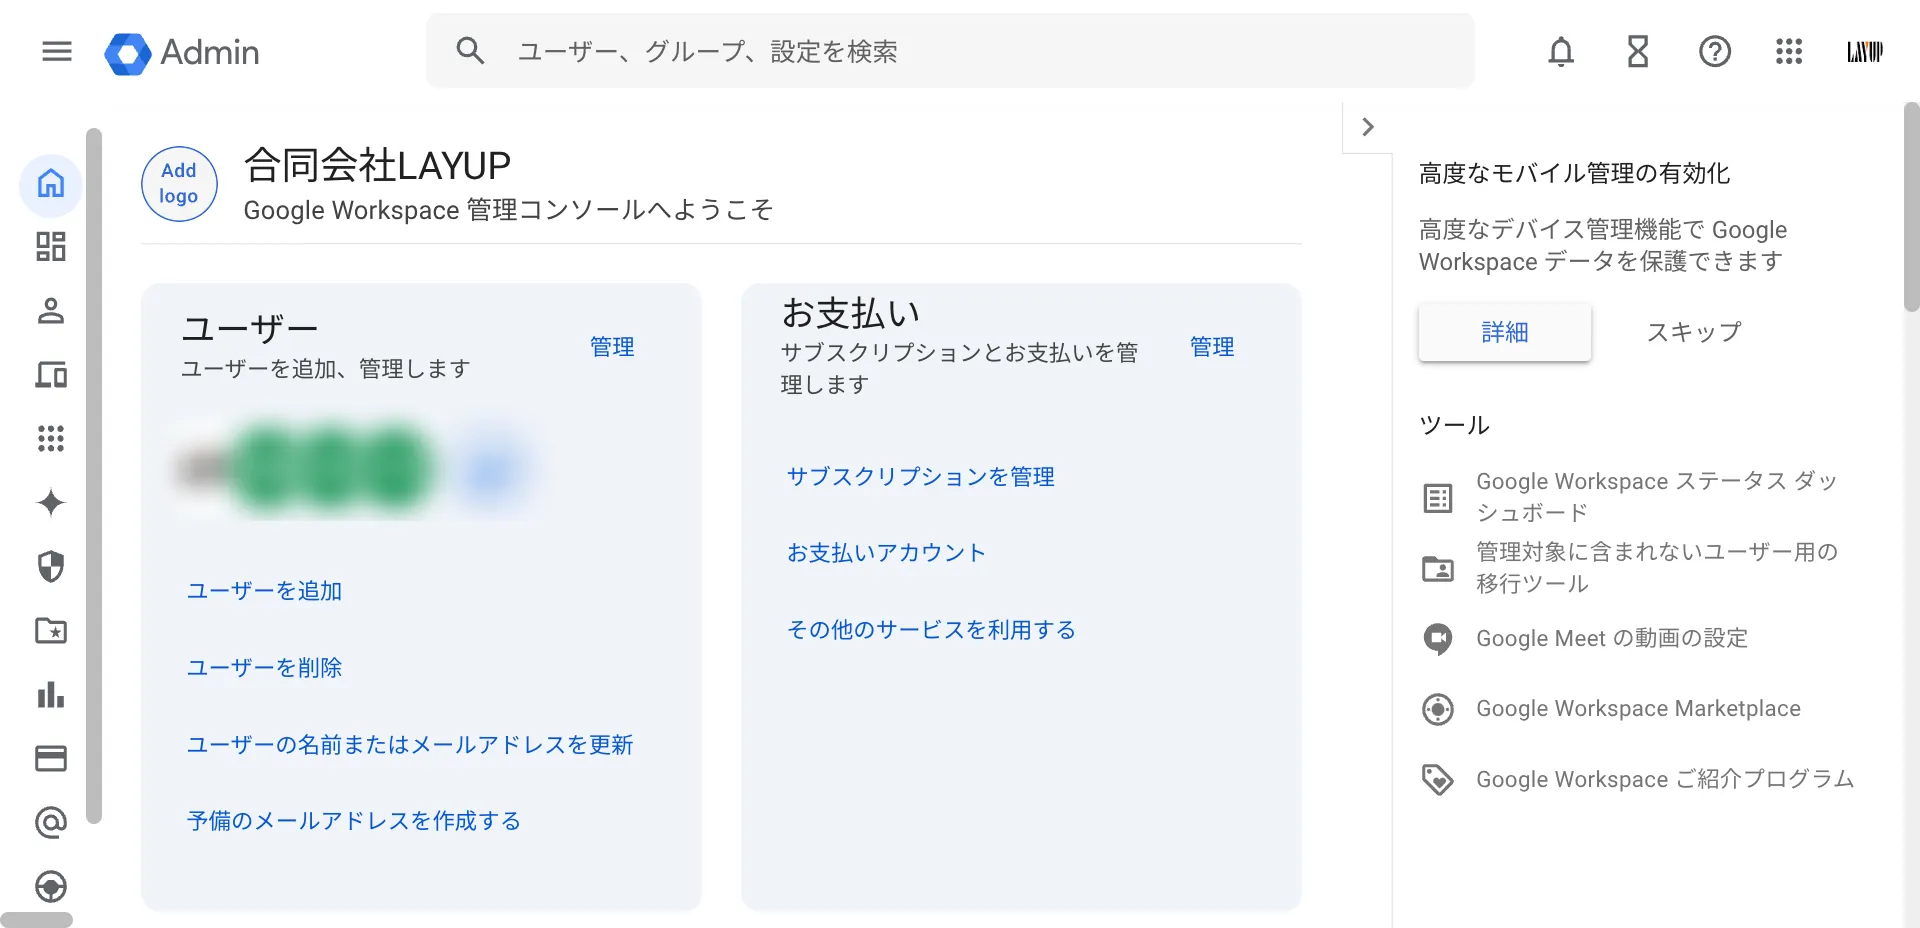Open Google Workspace ご紹介プログラム
This screenshot has height=928, width=1920.
click(1665, 779)
